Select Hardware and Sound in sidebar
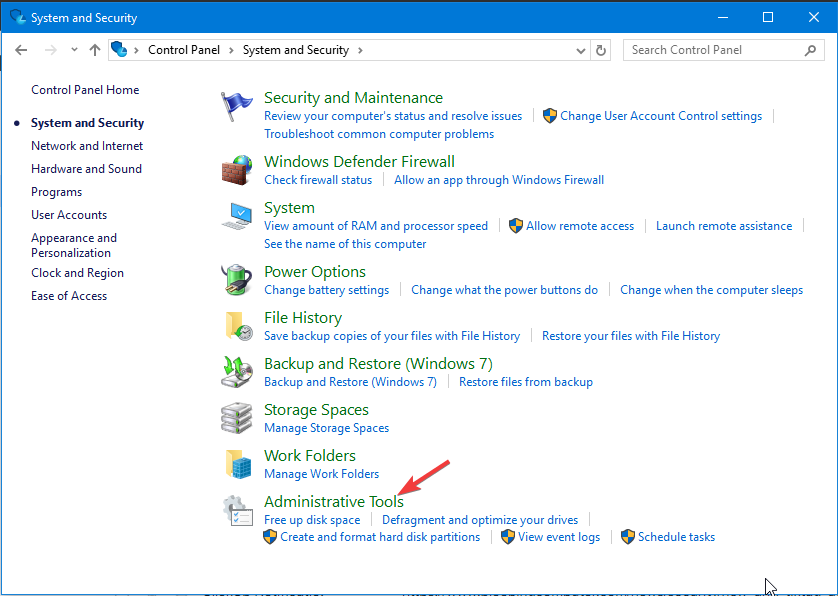The height and width of the screenshot is (596, 838). [x=87, y=169]
